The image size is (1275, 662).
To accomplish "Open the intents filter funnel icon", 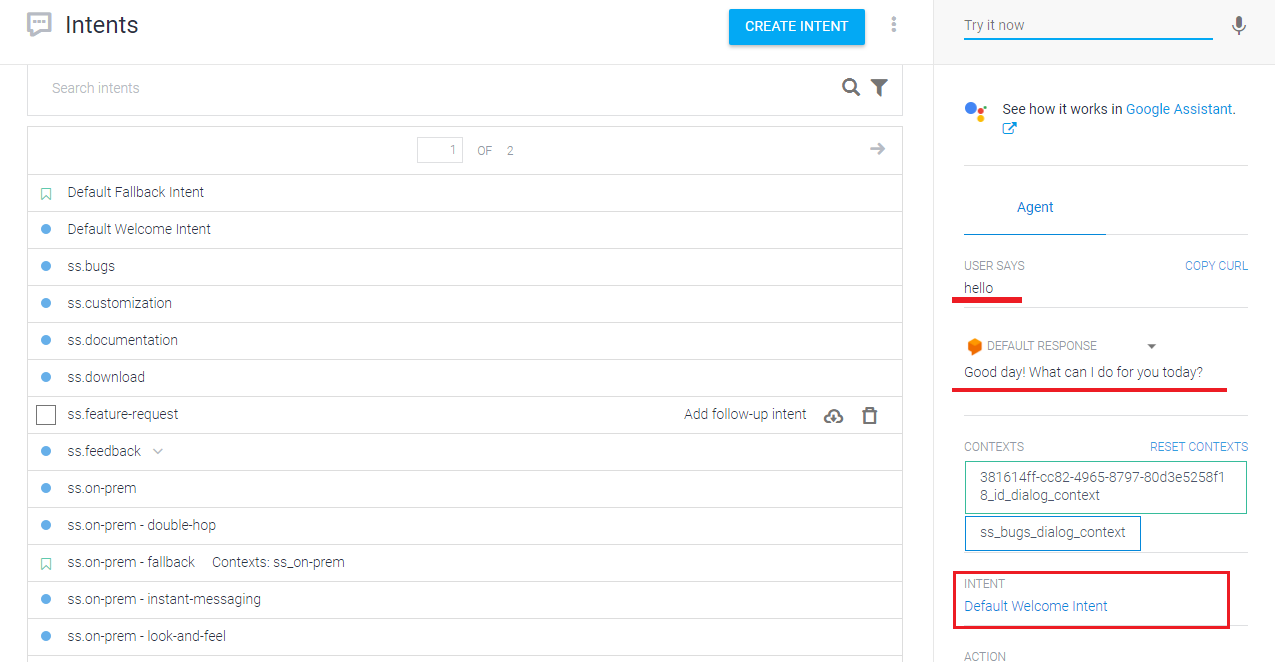I will pyautogui.click(x=879, y=88).
